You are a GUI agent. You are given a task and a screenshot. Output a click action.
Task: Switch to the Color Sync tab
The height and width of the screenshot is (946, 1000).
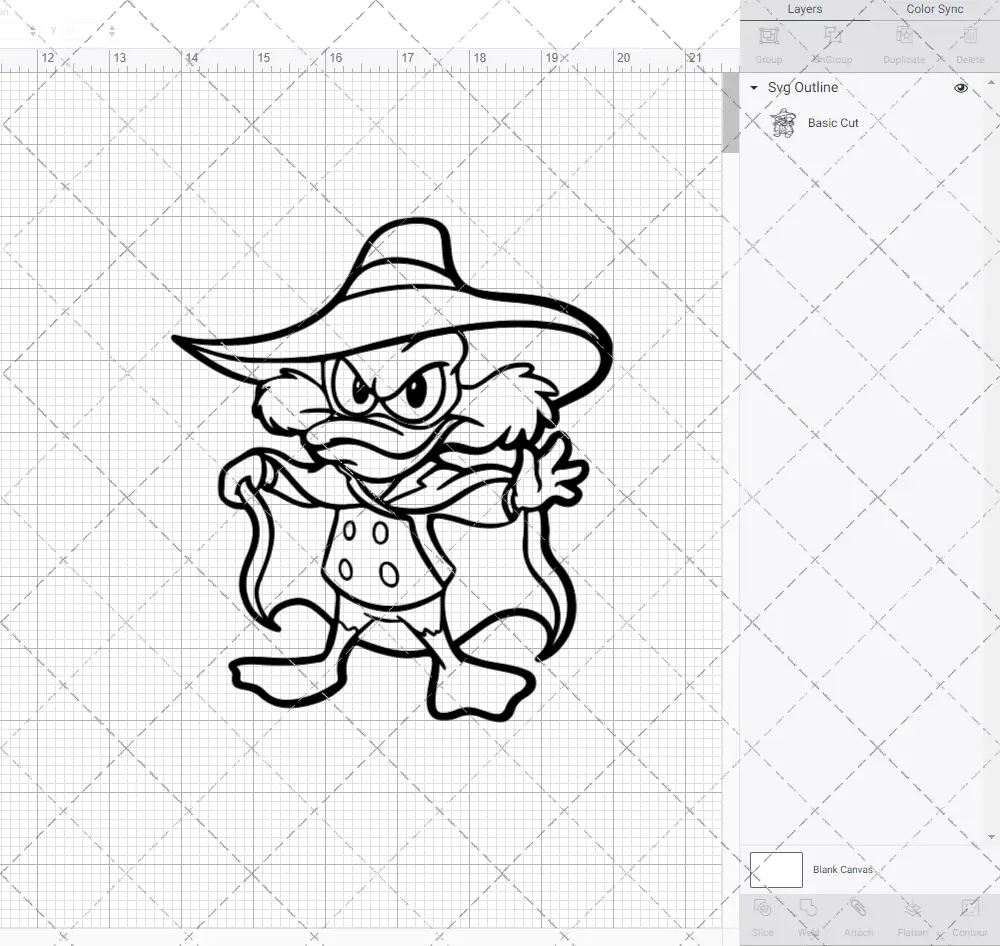pyautogui.click(x=933, y=9)
